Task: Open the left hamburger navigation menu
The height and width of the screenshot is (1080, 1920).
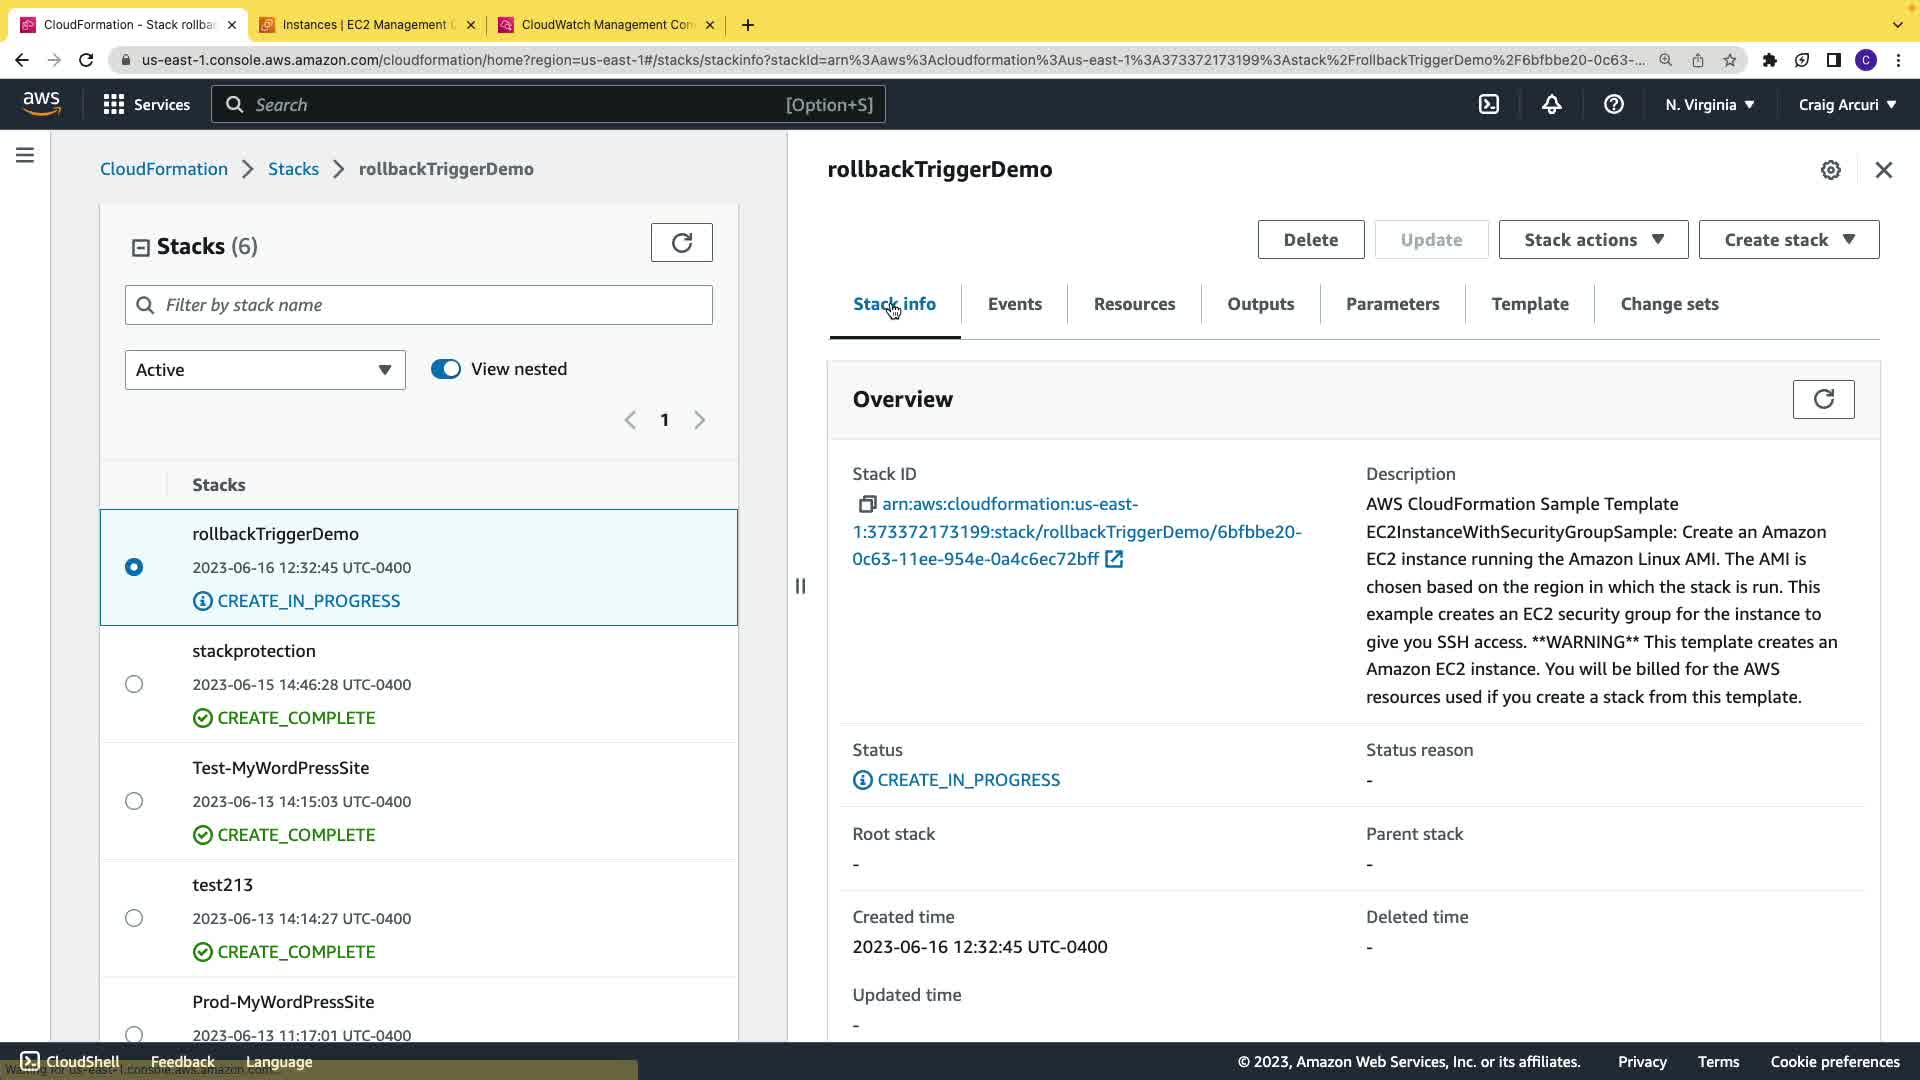Action: pyautogui.click(x=25, y=155)
